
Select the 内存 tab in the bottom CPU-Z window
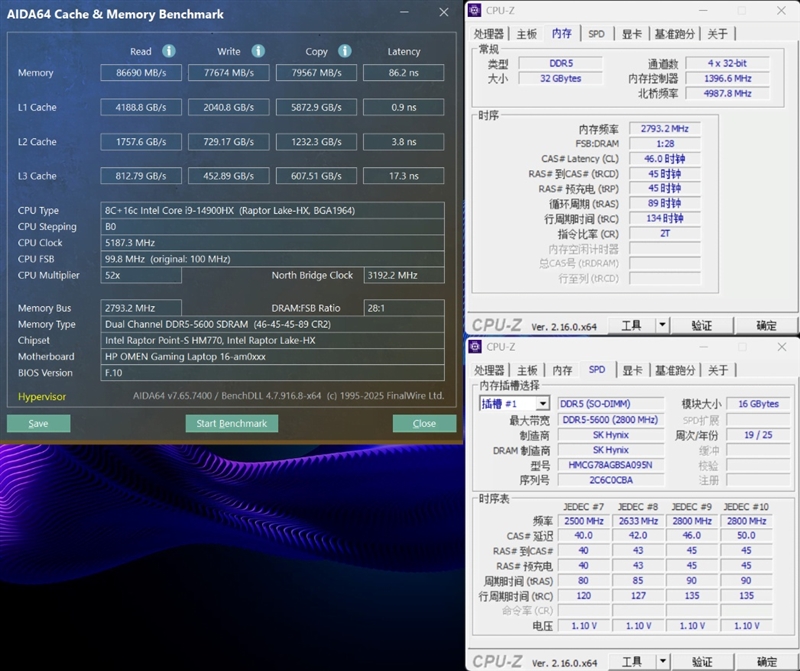point(561,371)
